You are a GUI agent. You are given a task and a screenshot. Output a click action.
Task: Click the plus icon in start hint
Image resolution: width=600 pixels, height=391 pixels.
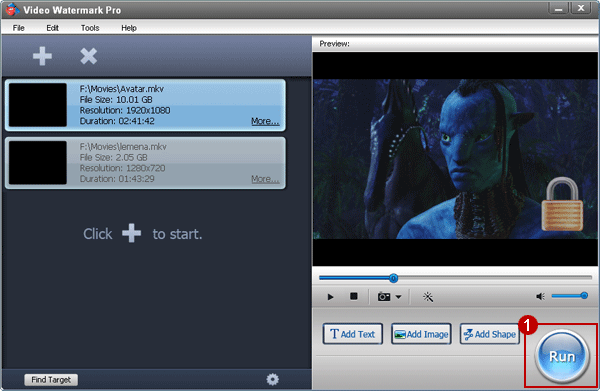tap(131, 233)
